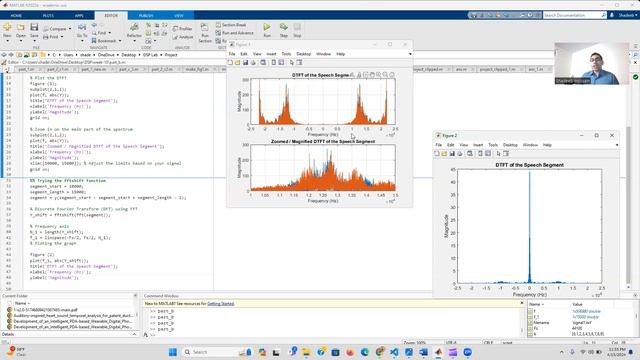Click Profiler in the Analyze group

[182, 29]
